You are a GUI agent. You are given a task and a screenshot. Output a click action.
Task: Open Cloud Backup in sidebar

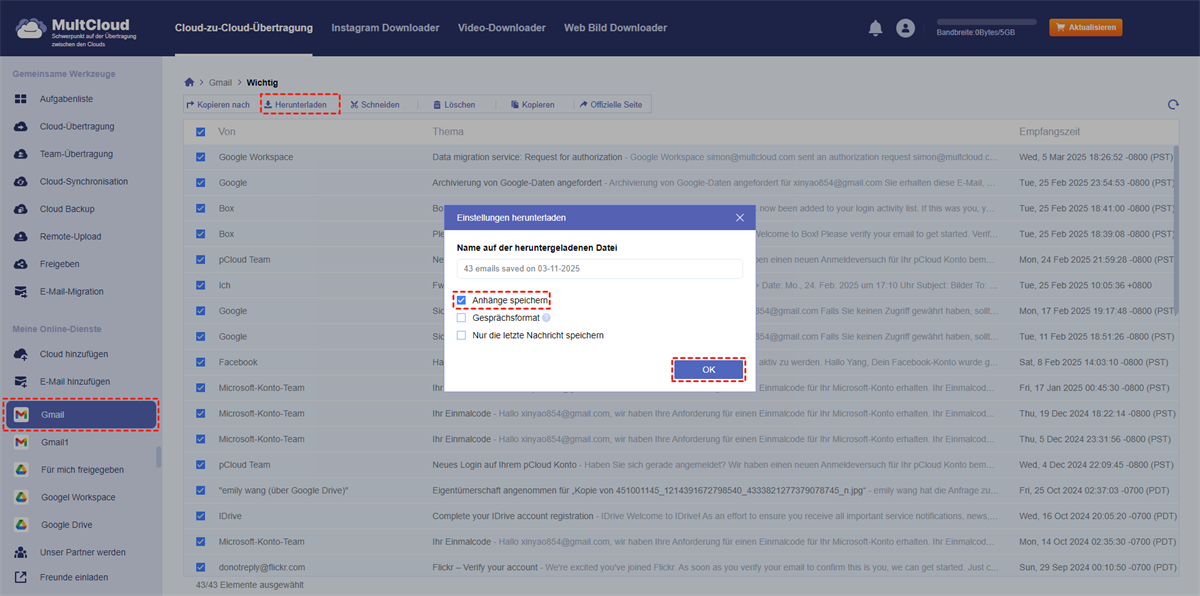click(67, 209)
